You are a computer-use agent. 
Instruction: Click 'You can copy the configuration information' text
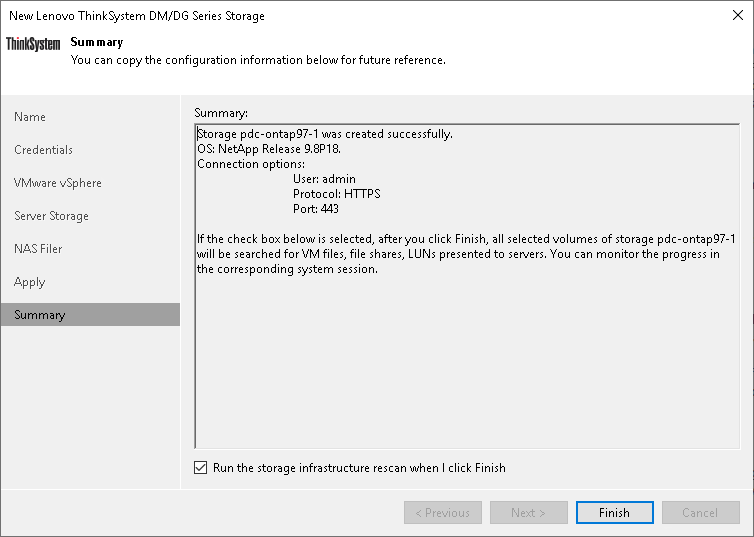pyautogui.click(x=258, y=60)
